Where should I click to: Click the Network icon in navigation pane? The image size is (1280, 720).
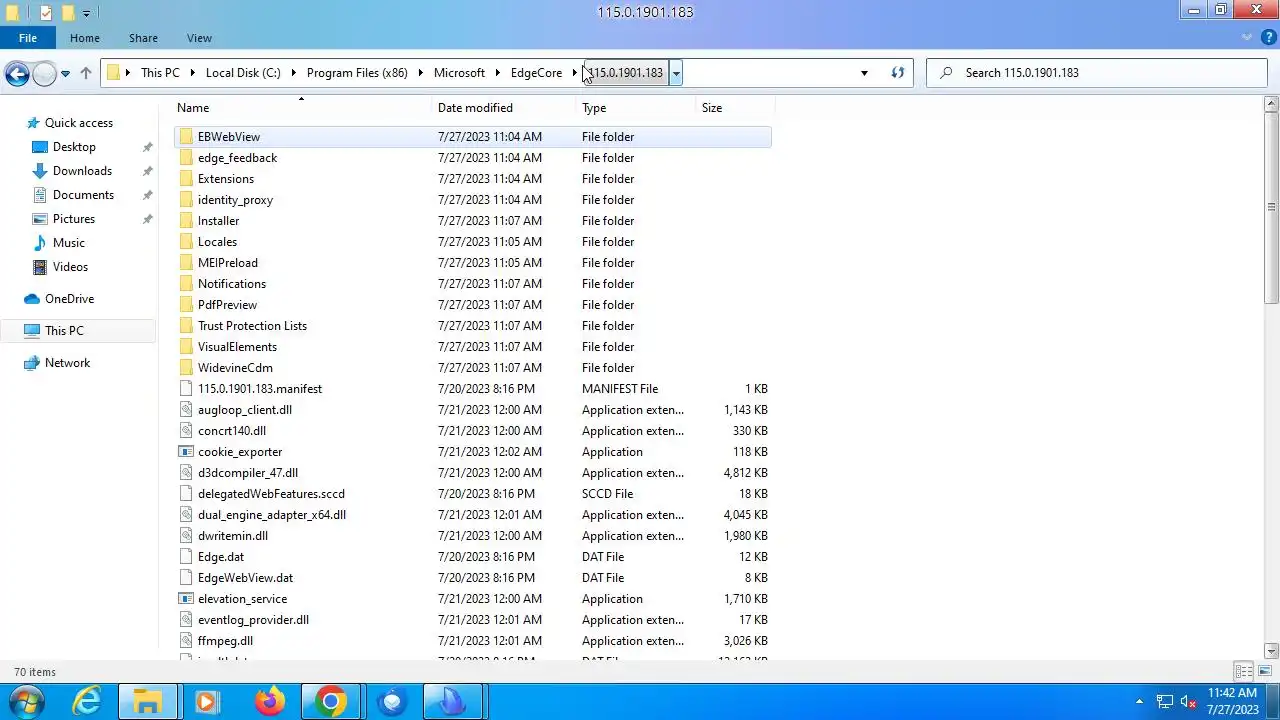pos(32,363)
